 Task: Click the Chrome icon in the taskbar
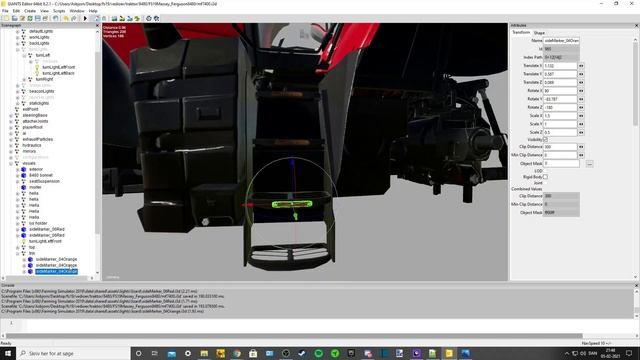point(237,353)
